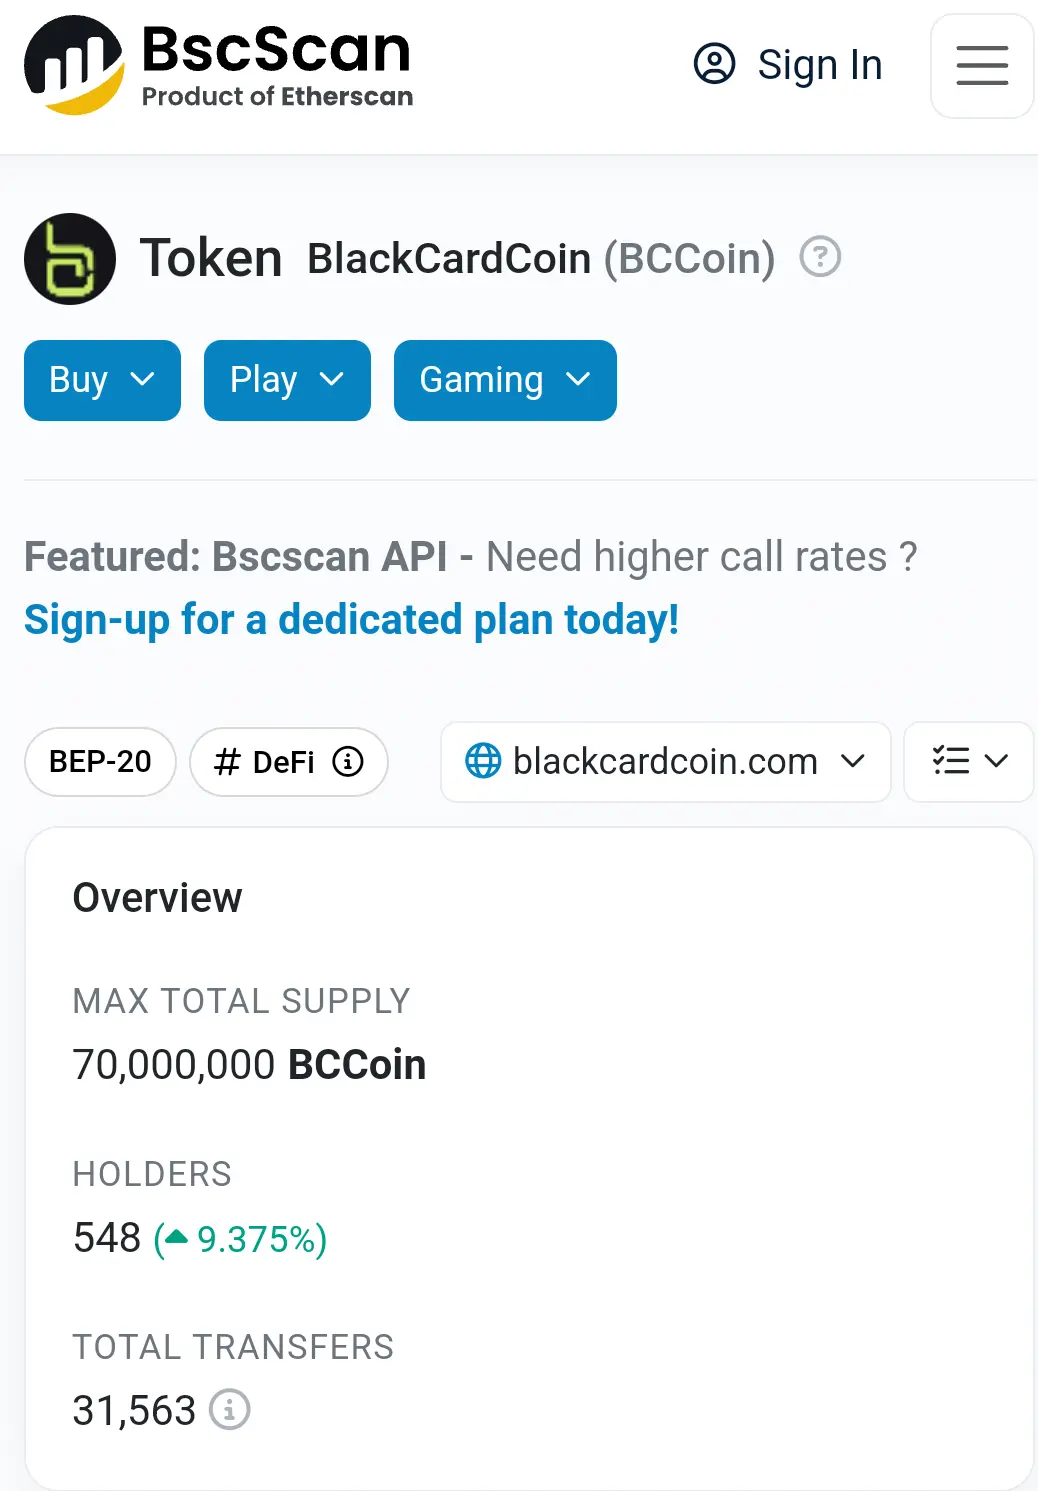Click the BlackCardCoin token logo

pyautogui.click(x=70, y=259)
